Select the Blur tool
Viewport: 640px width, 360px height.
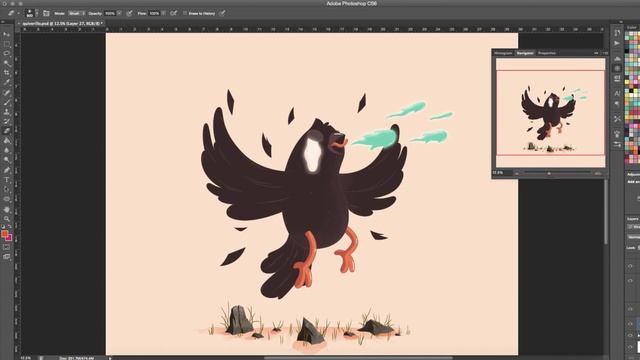[7, 150]
